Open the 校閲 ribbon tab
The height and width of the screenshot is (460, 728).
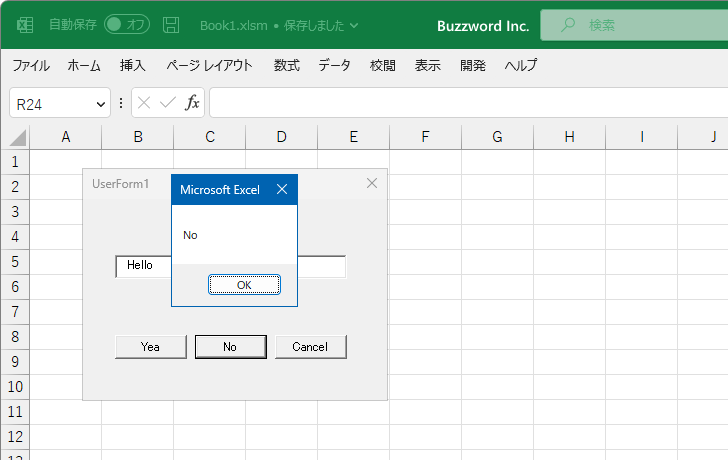pyautogui.click(x=383, y=65)
